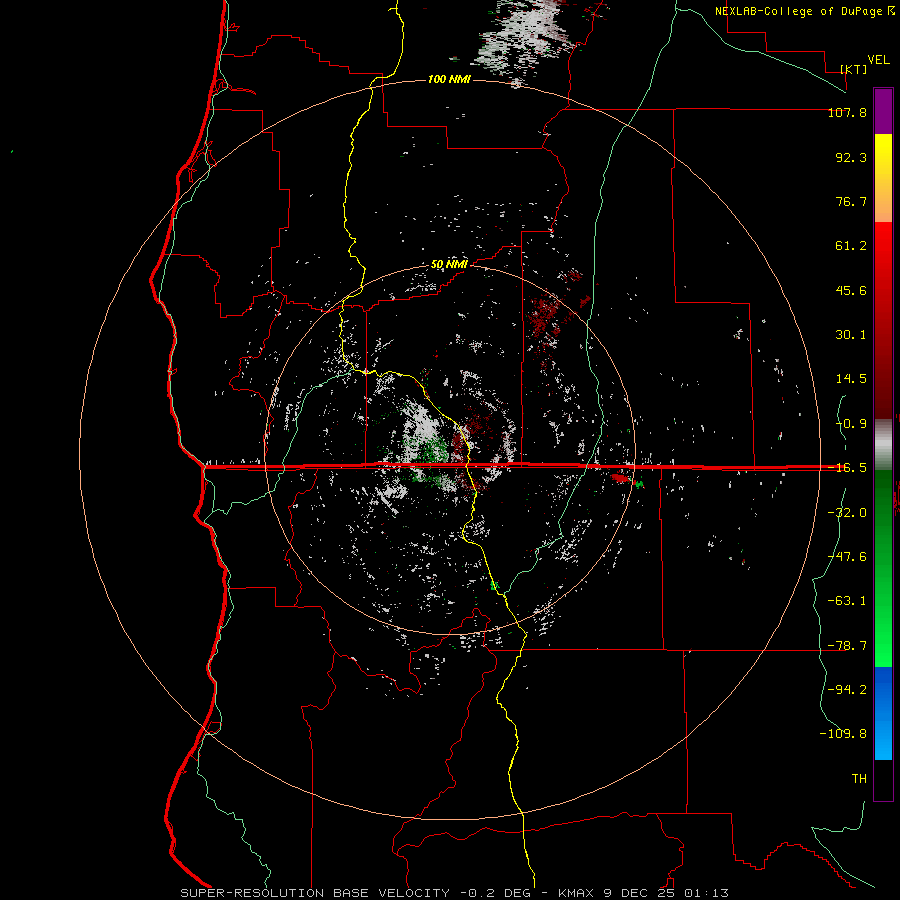Click the [KT] units label
900x900 pixels.
[854, 69]
